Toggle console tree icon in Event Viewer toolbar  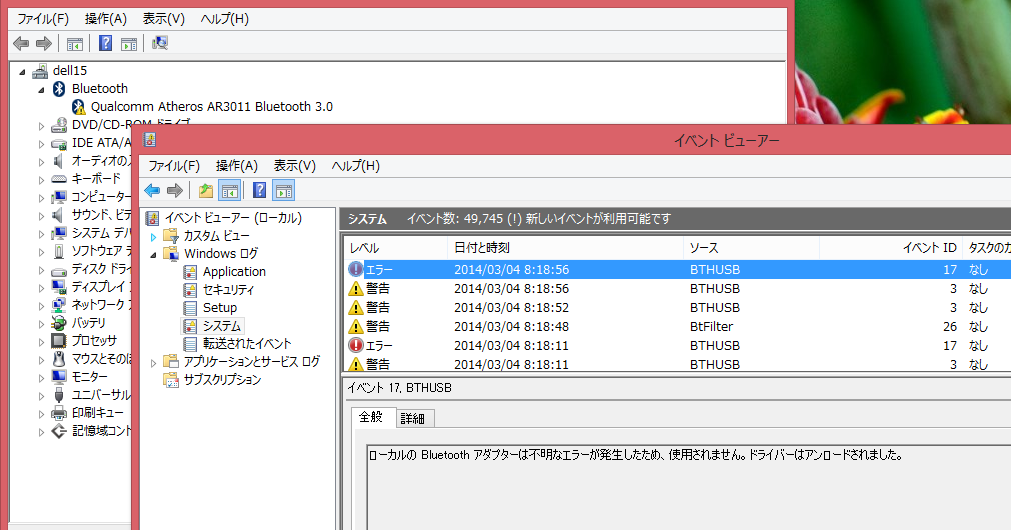coord(230,191)
